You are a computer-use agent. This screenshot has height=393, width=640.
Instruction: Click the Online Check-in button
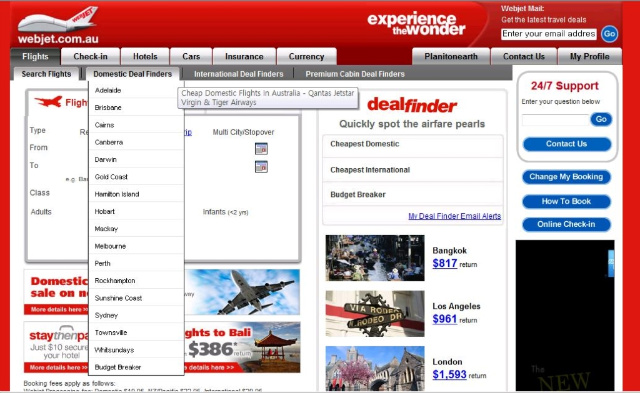pos(566,224)
